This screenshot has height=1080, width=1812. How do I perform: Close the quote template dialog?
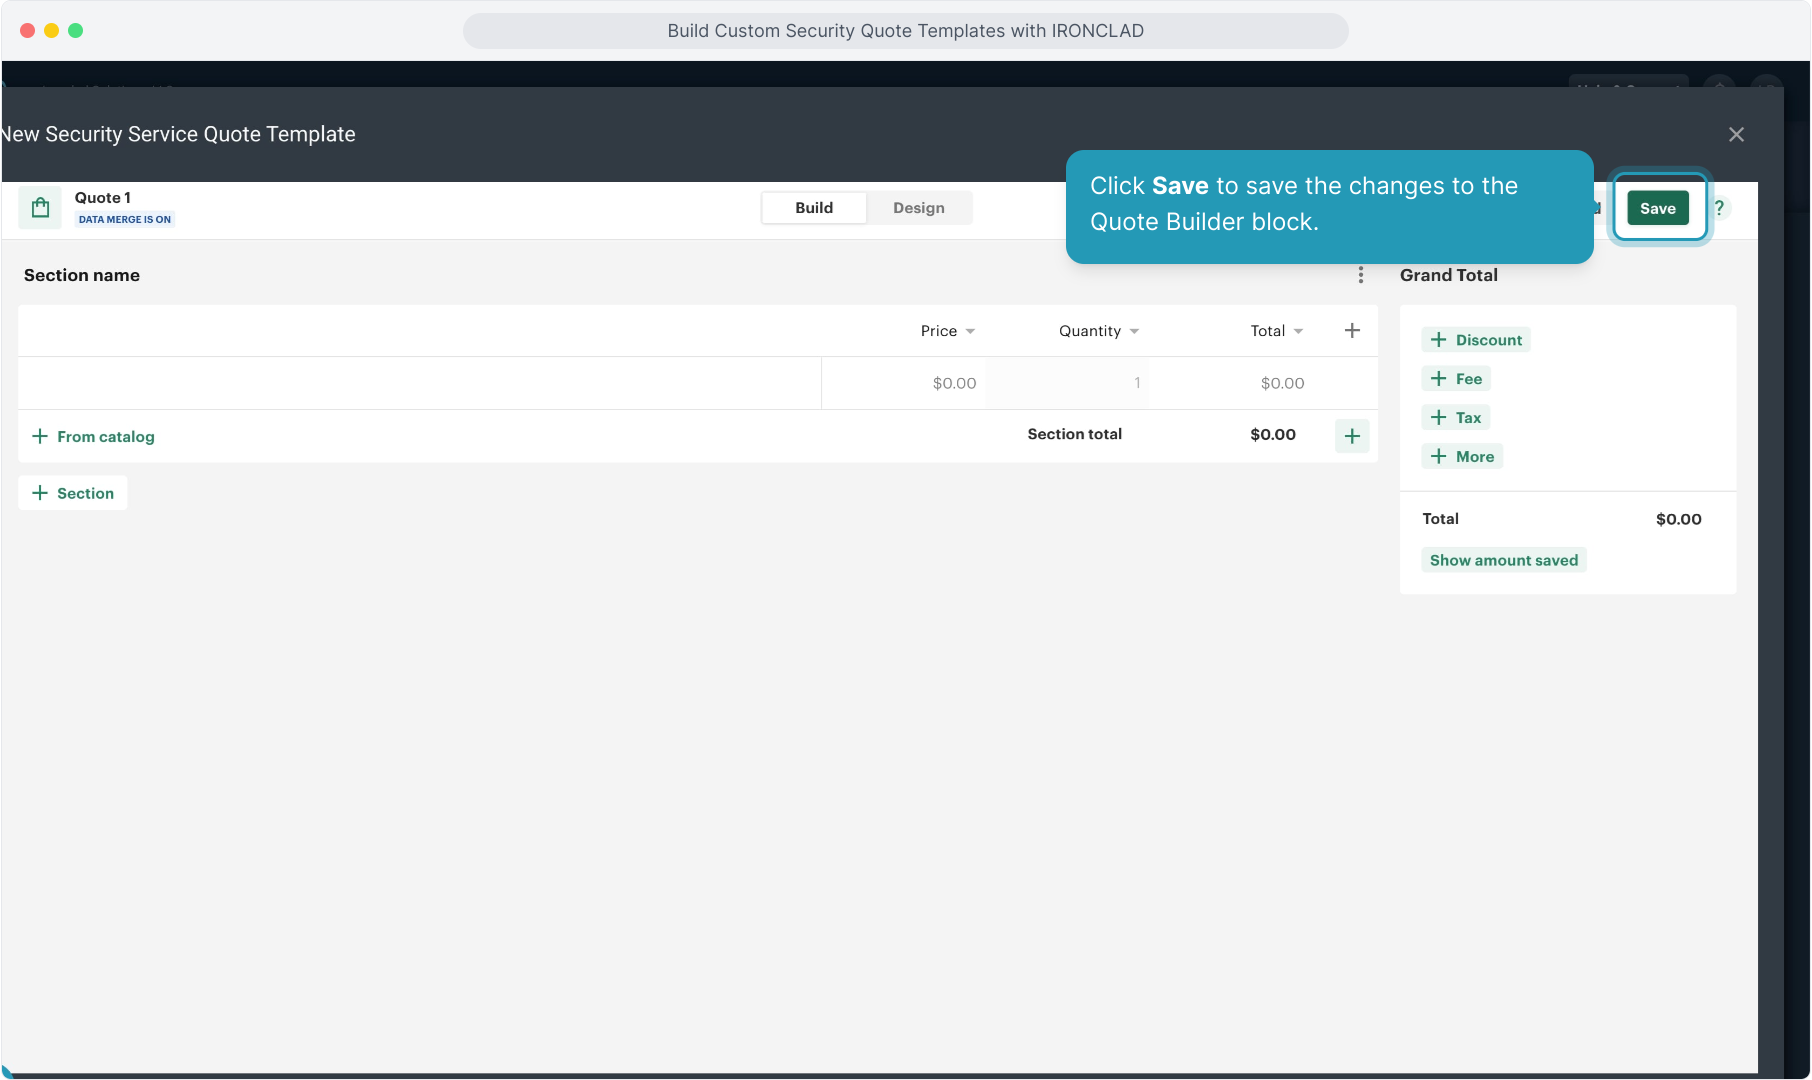click(1736, 135)
